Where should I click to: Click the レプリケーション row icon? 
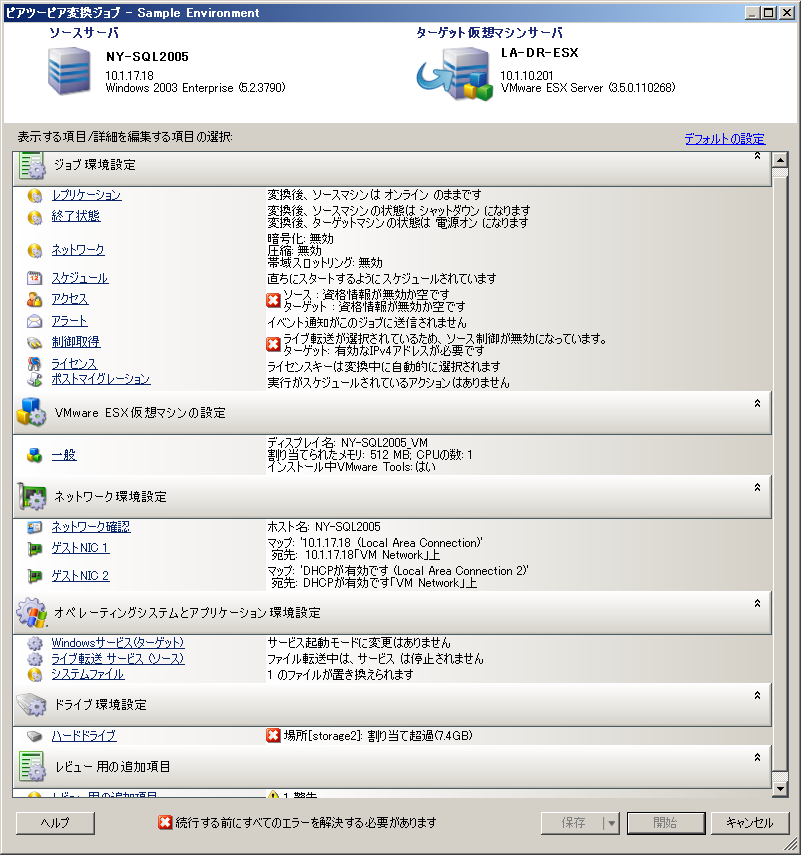click(x=34, y=196)
